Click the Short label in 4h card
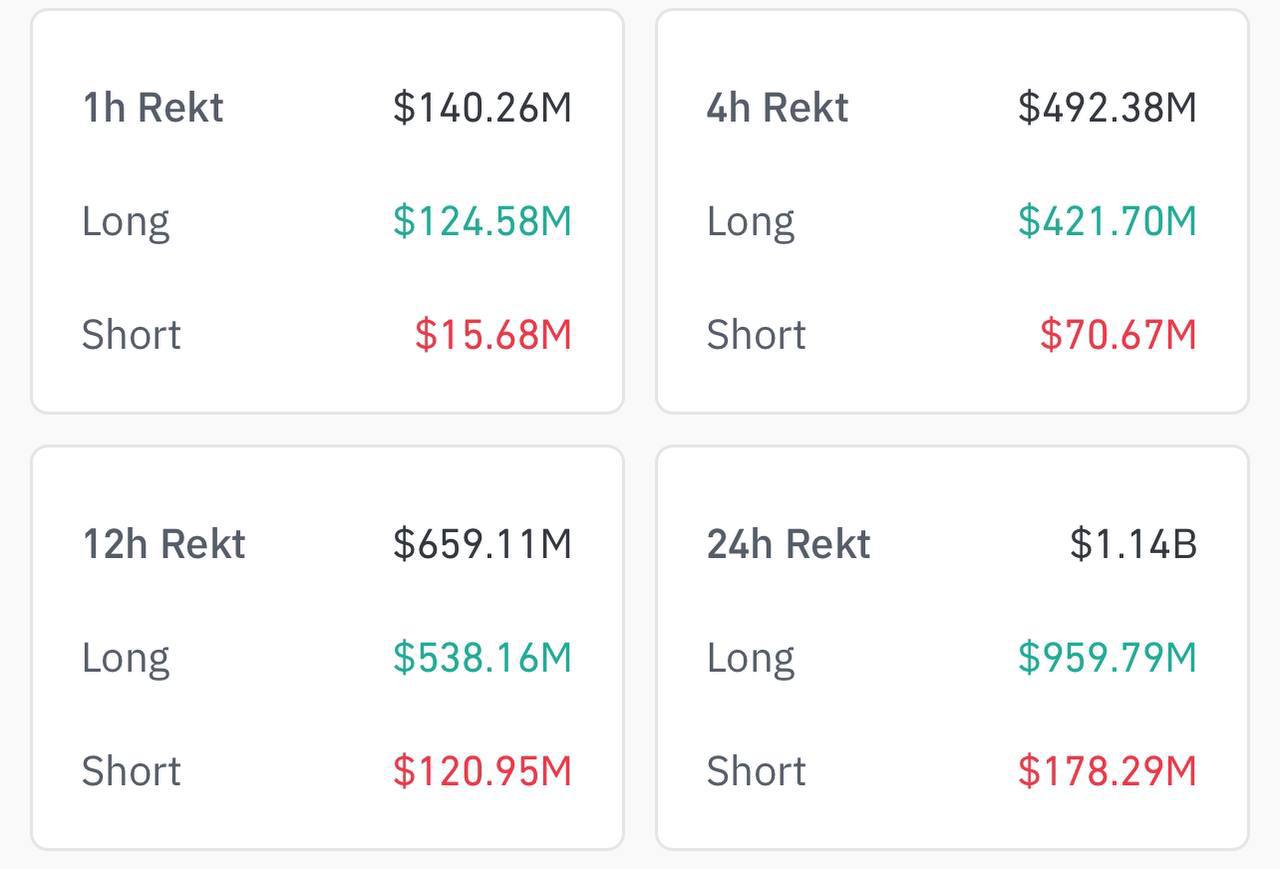This screenshot has height=869, width=1280. pos(756,335)
